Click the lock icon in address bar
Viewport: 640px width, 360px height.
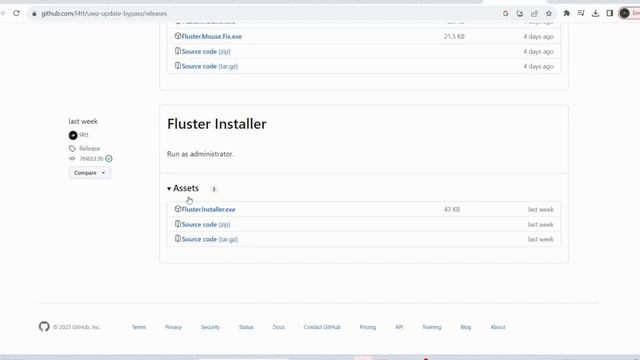(x=34, y=13)
